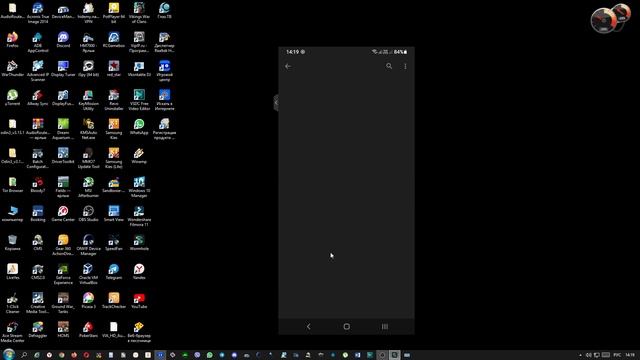Viewport: 640px width, 360px height.
Task: Select the PokerStars desktop shortcut
Action: click(89, 330)
